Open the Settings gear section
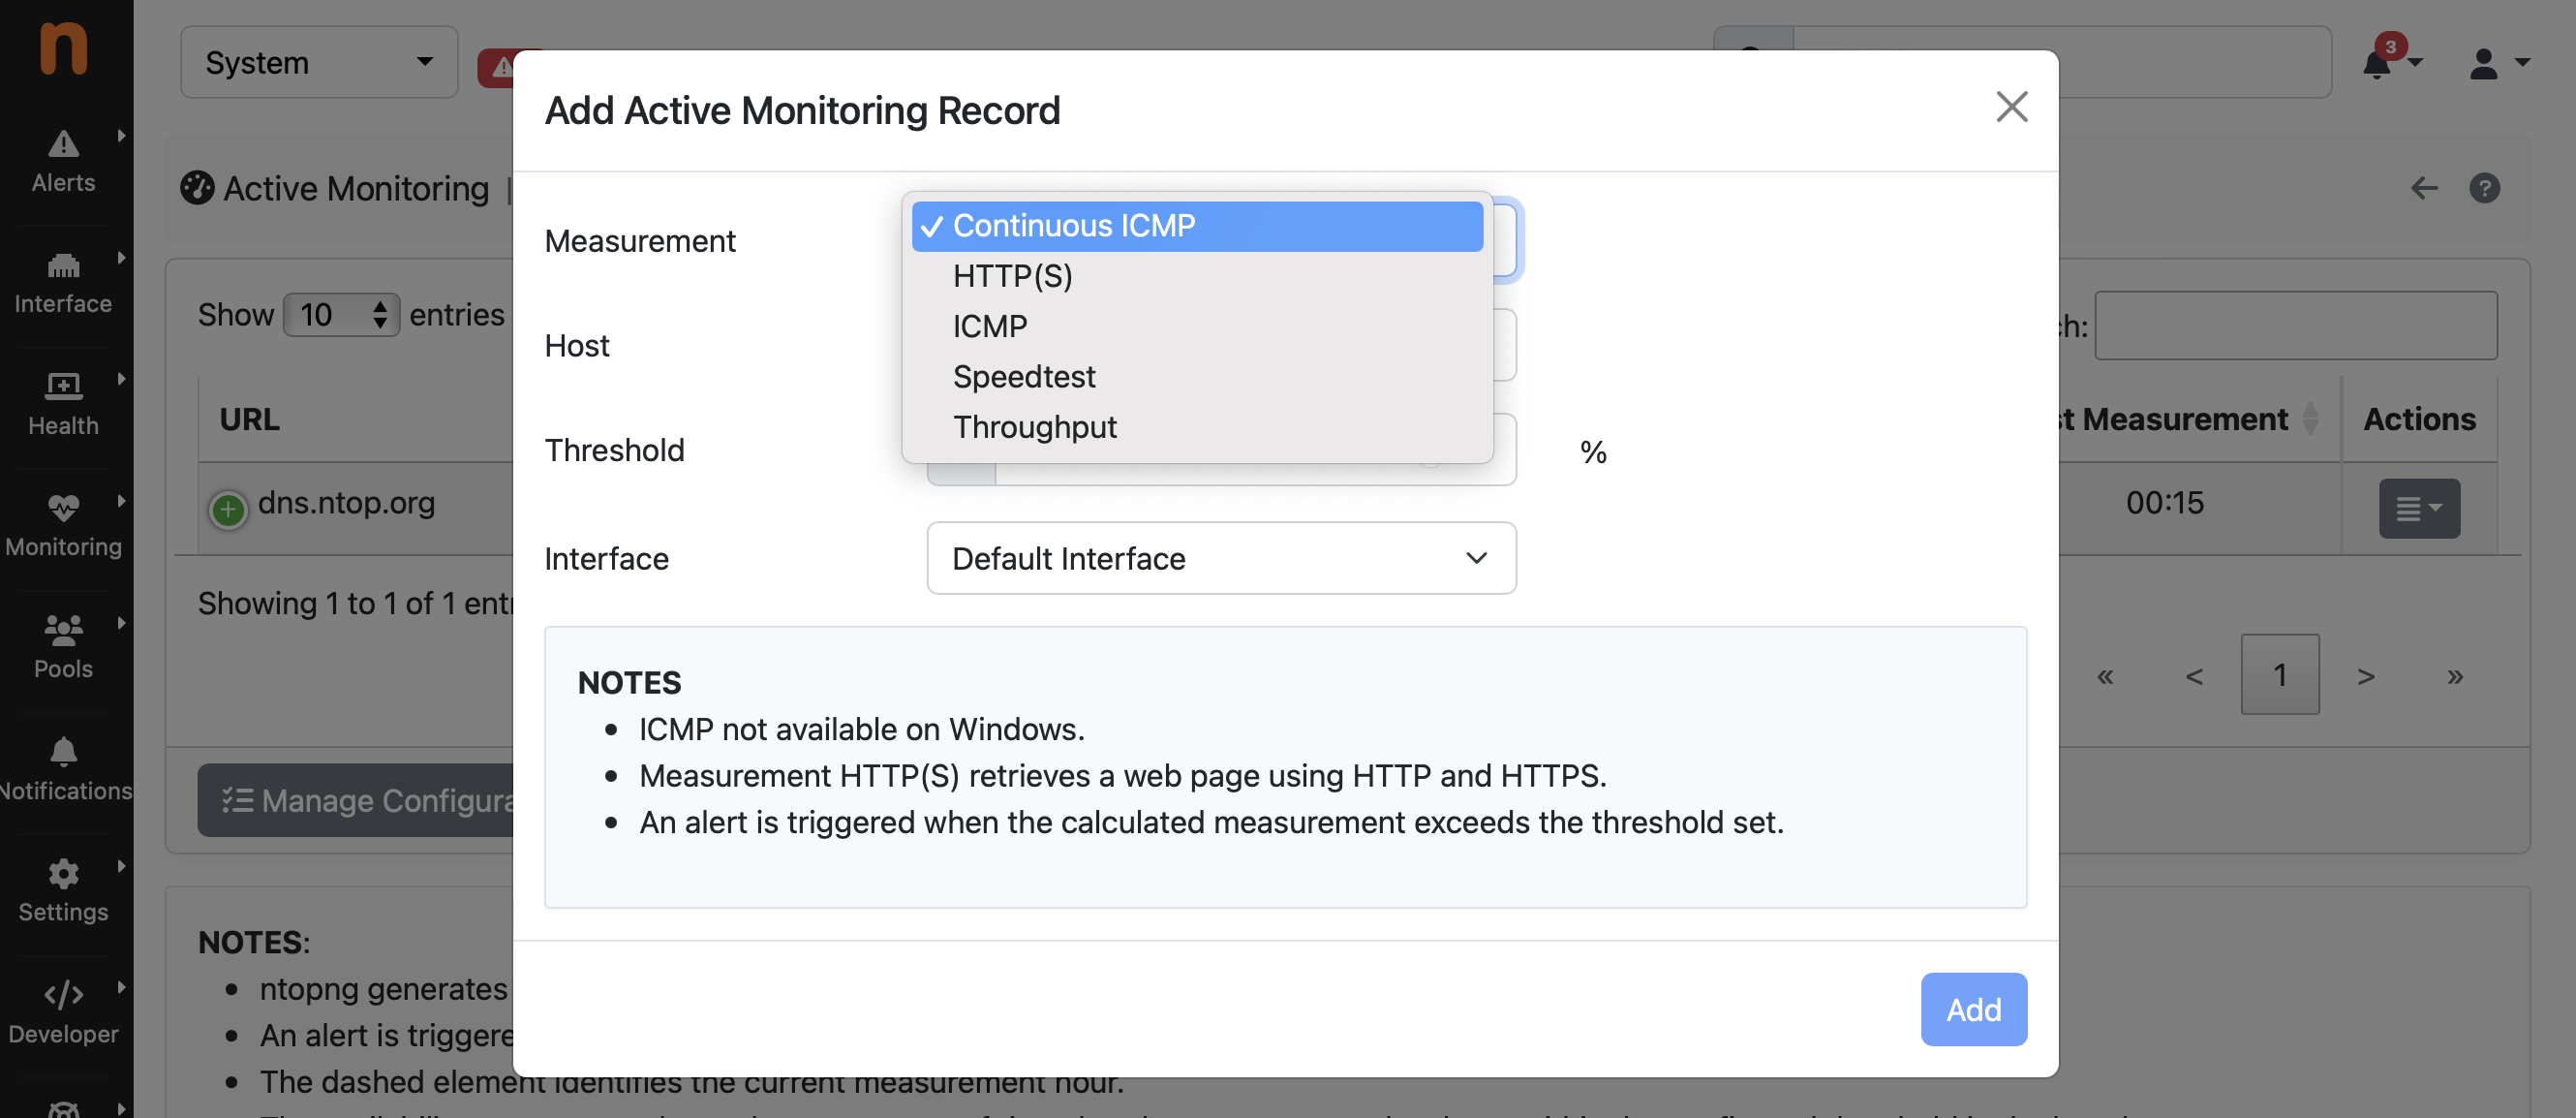Viewport: 2576px width, 1118px height. (x=64, y=890)
